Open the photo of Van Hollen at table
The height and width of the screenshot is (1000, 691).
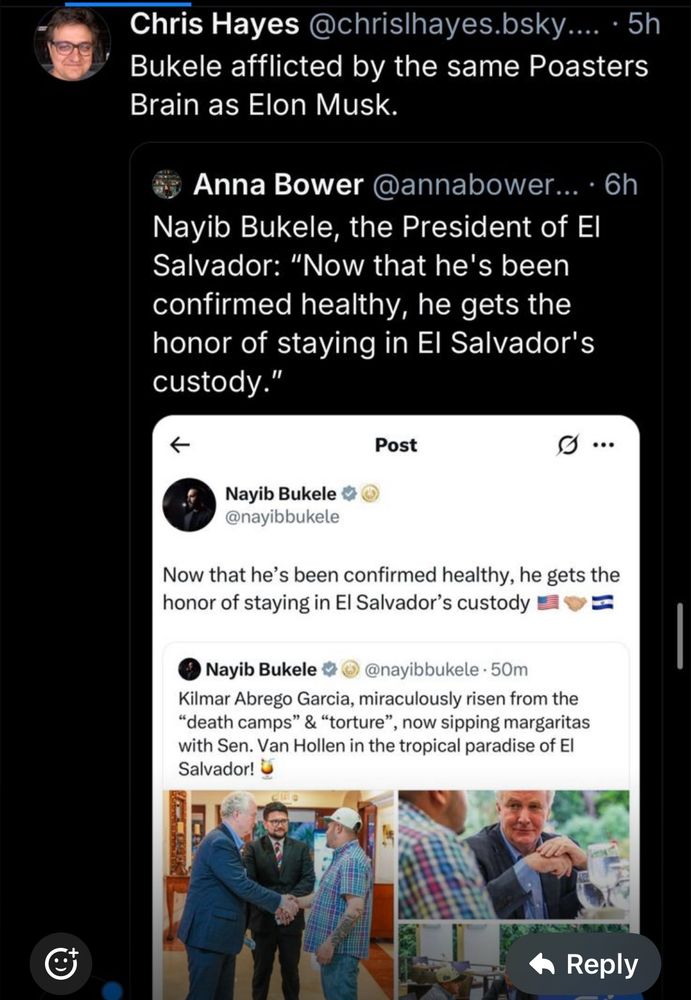[x=514, y=854]
